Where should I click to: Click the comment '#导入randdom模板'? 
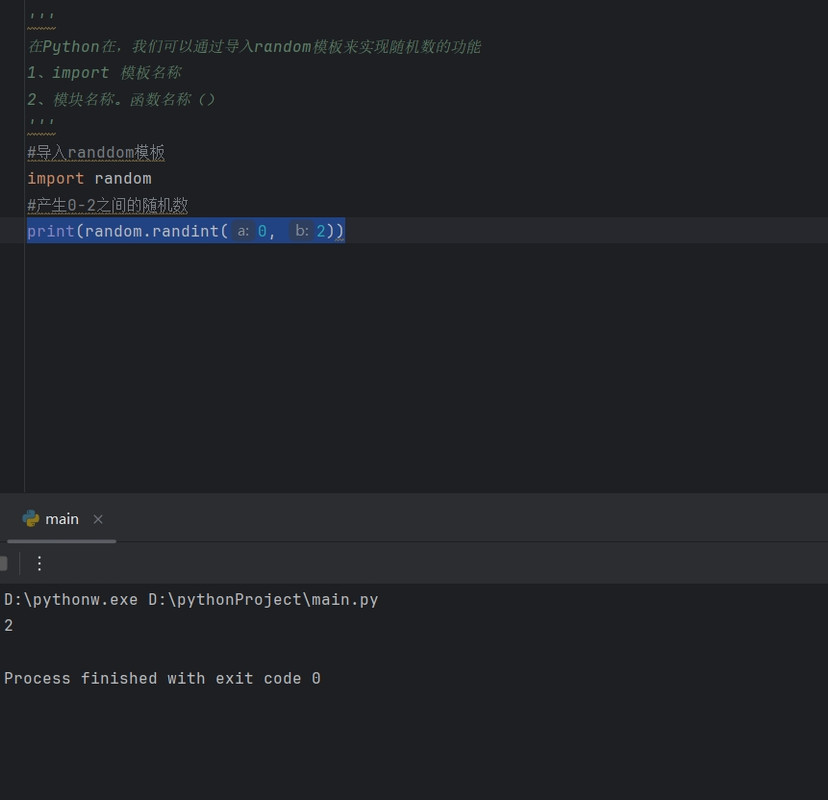tap(96, 153)
